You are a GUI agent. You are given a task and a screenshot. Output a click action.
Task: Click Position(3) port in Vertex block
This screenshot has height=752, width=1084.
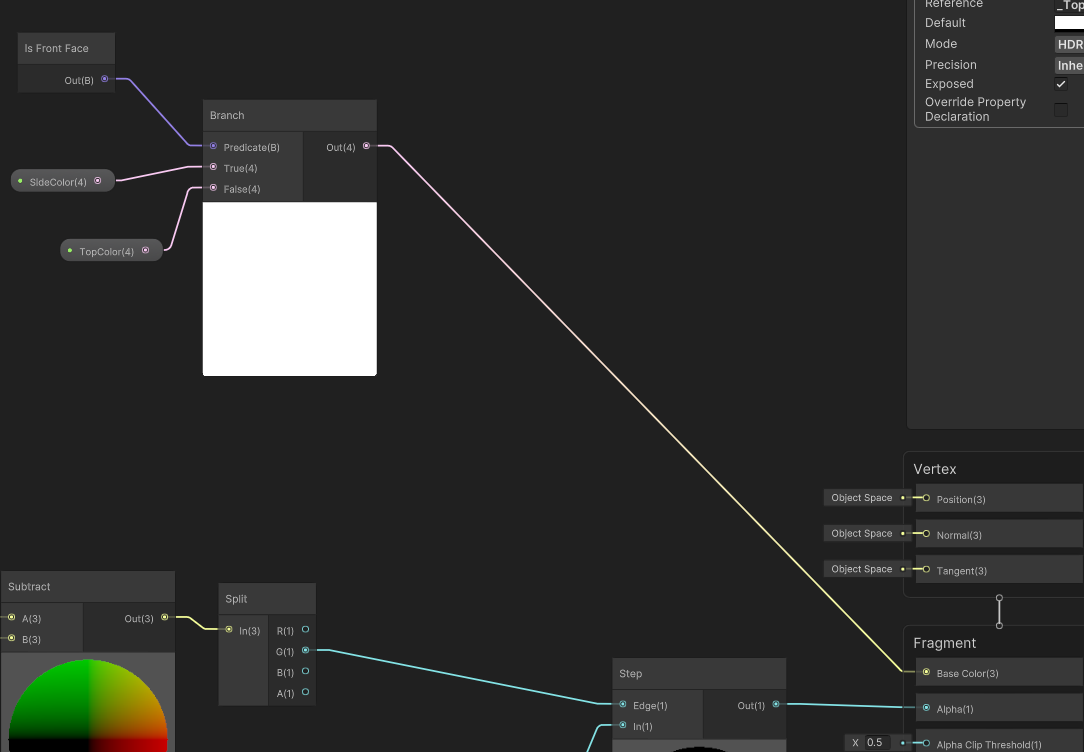coord(926,498)
